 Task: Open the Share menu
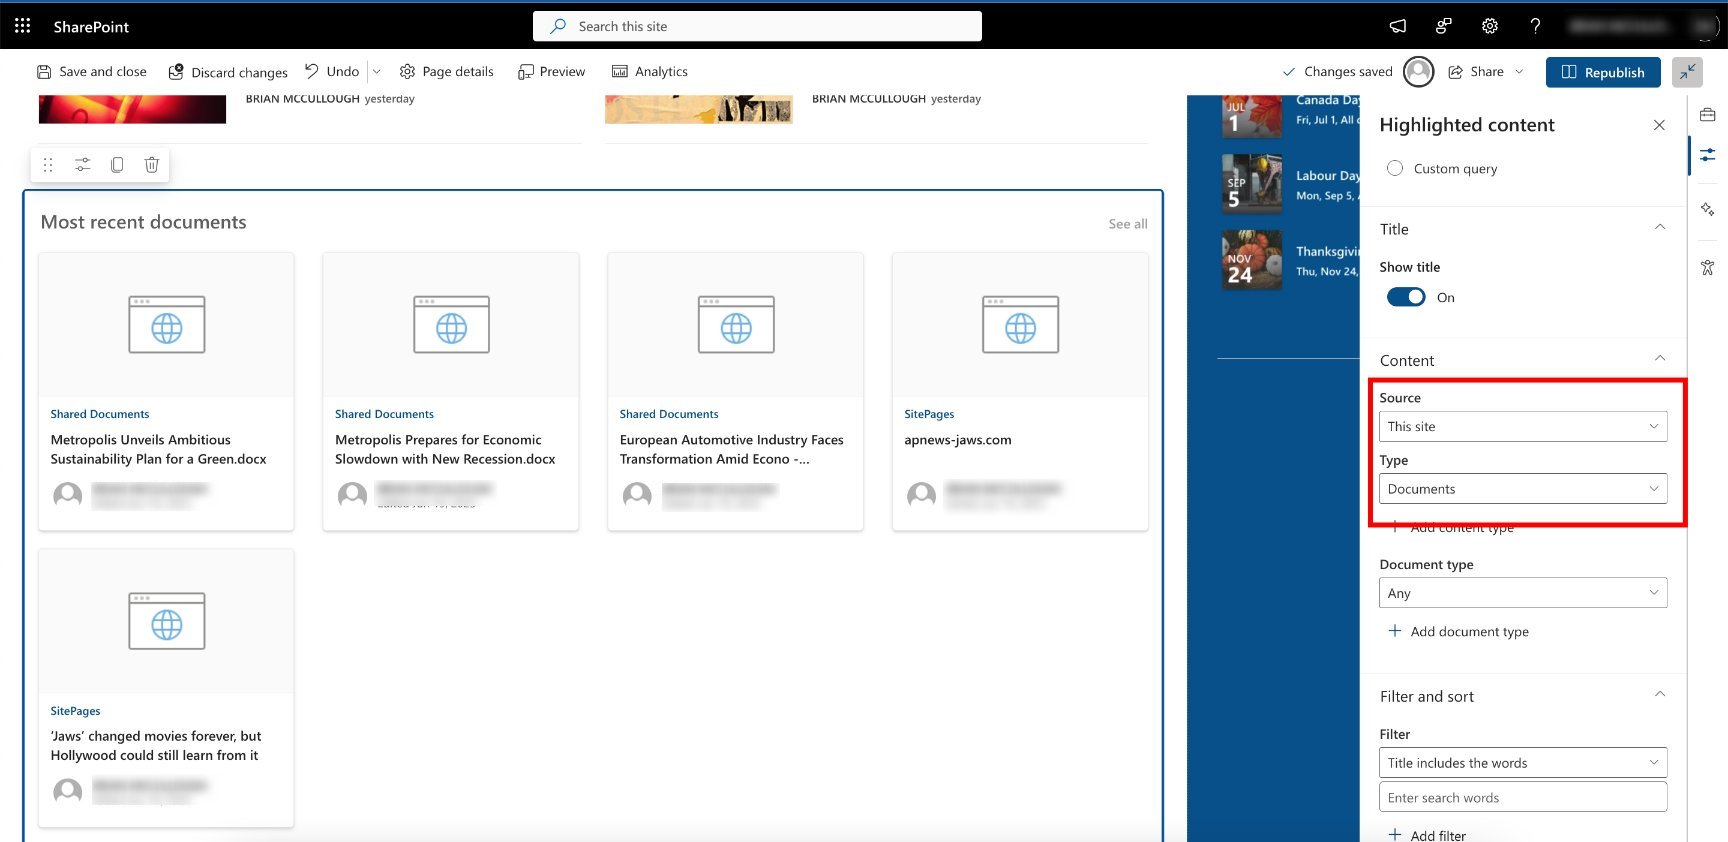pos(1486,72)
